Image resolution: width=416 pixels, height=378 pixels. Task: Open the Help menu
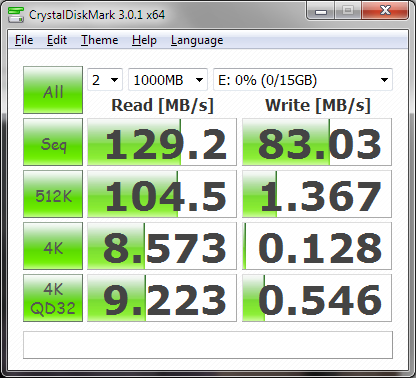(144, 40)
